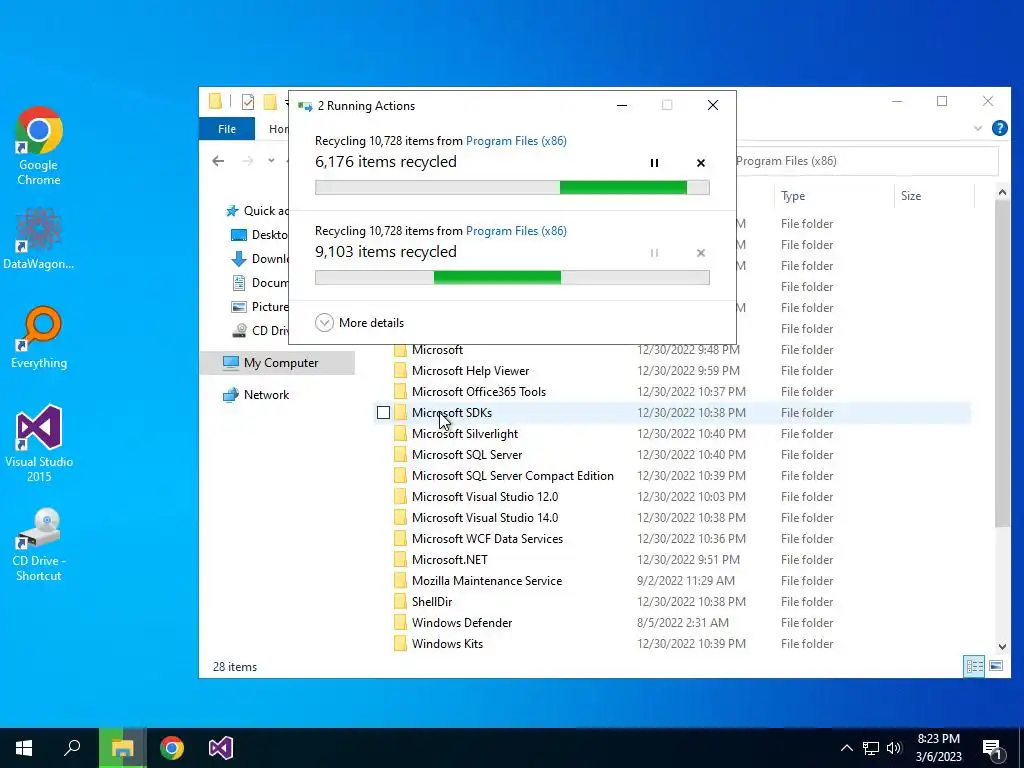Open the notification center icon
The image size is (1024, 768).
click(993, 749)
